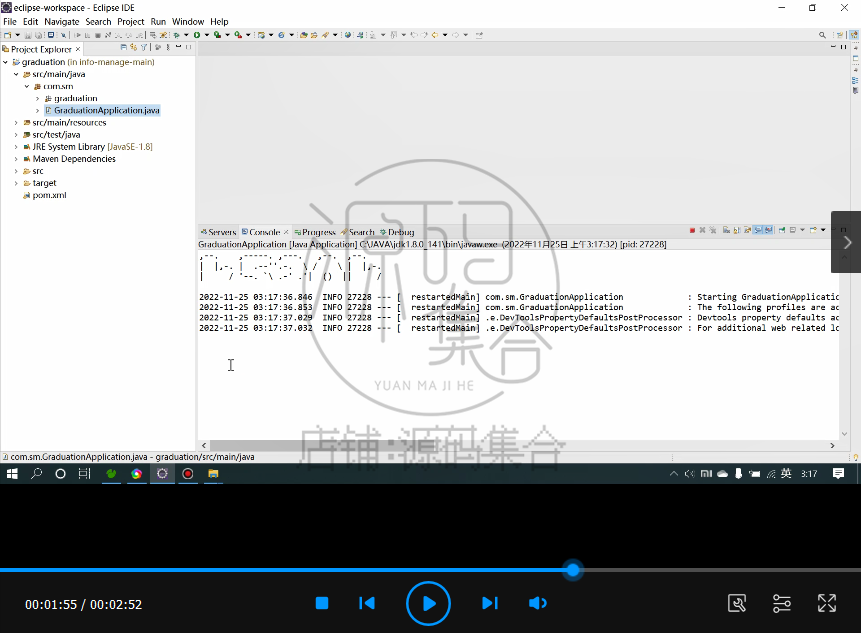Collapse the comsm package in Project Explorer
The width and height of the screenshot is (861, 633).
(26, 86)
